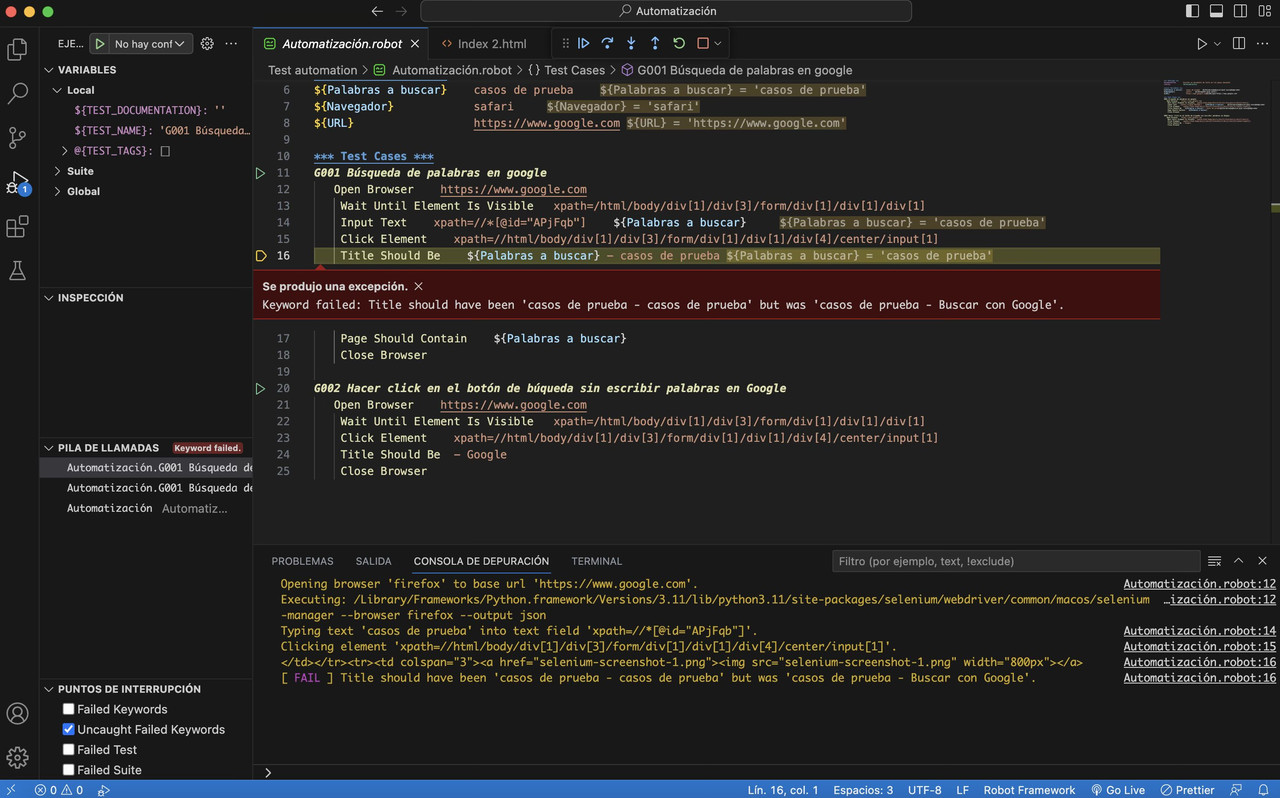Open Customize Layout icon
The height and width of the screenshot is (798, 1280).
pyautogui.click(x=1264, y=11)
